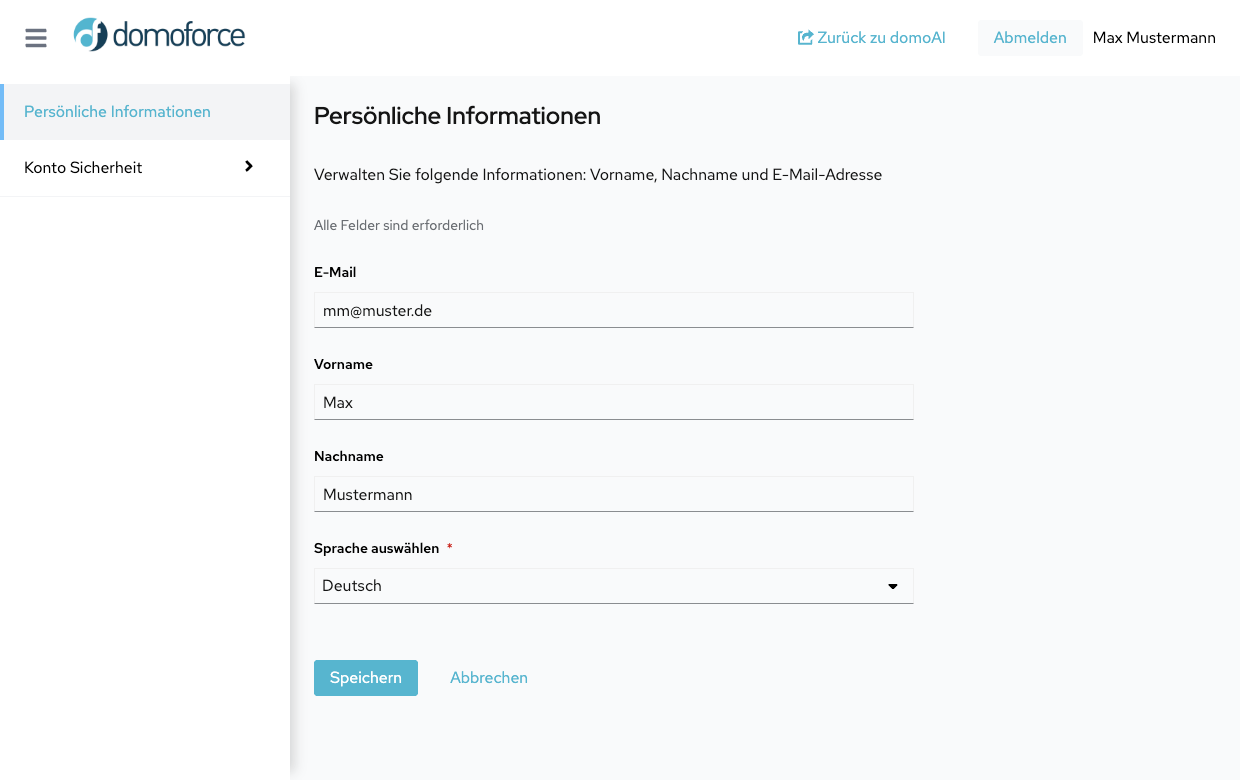Screen dimensions: 1240x780
Task: Open Konto Sicherheit from the sidebar
Action: coord(83,167)
